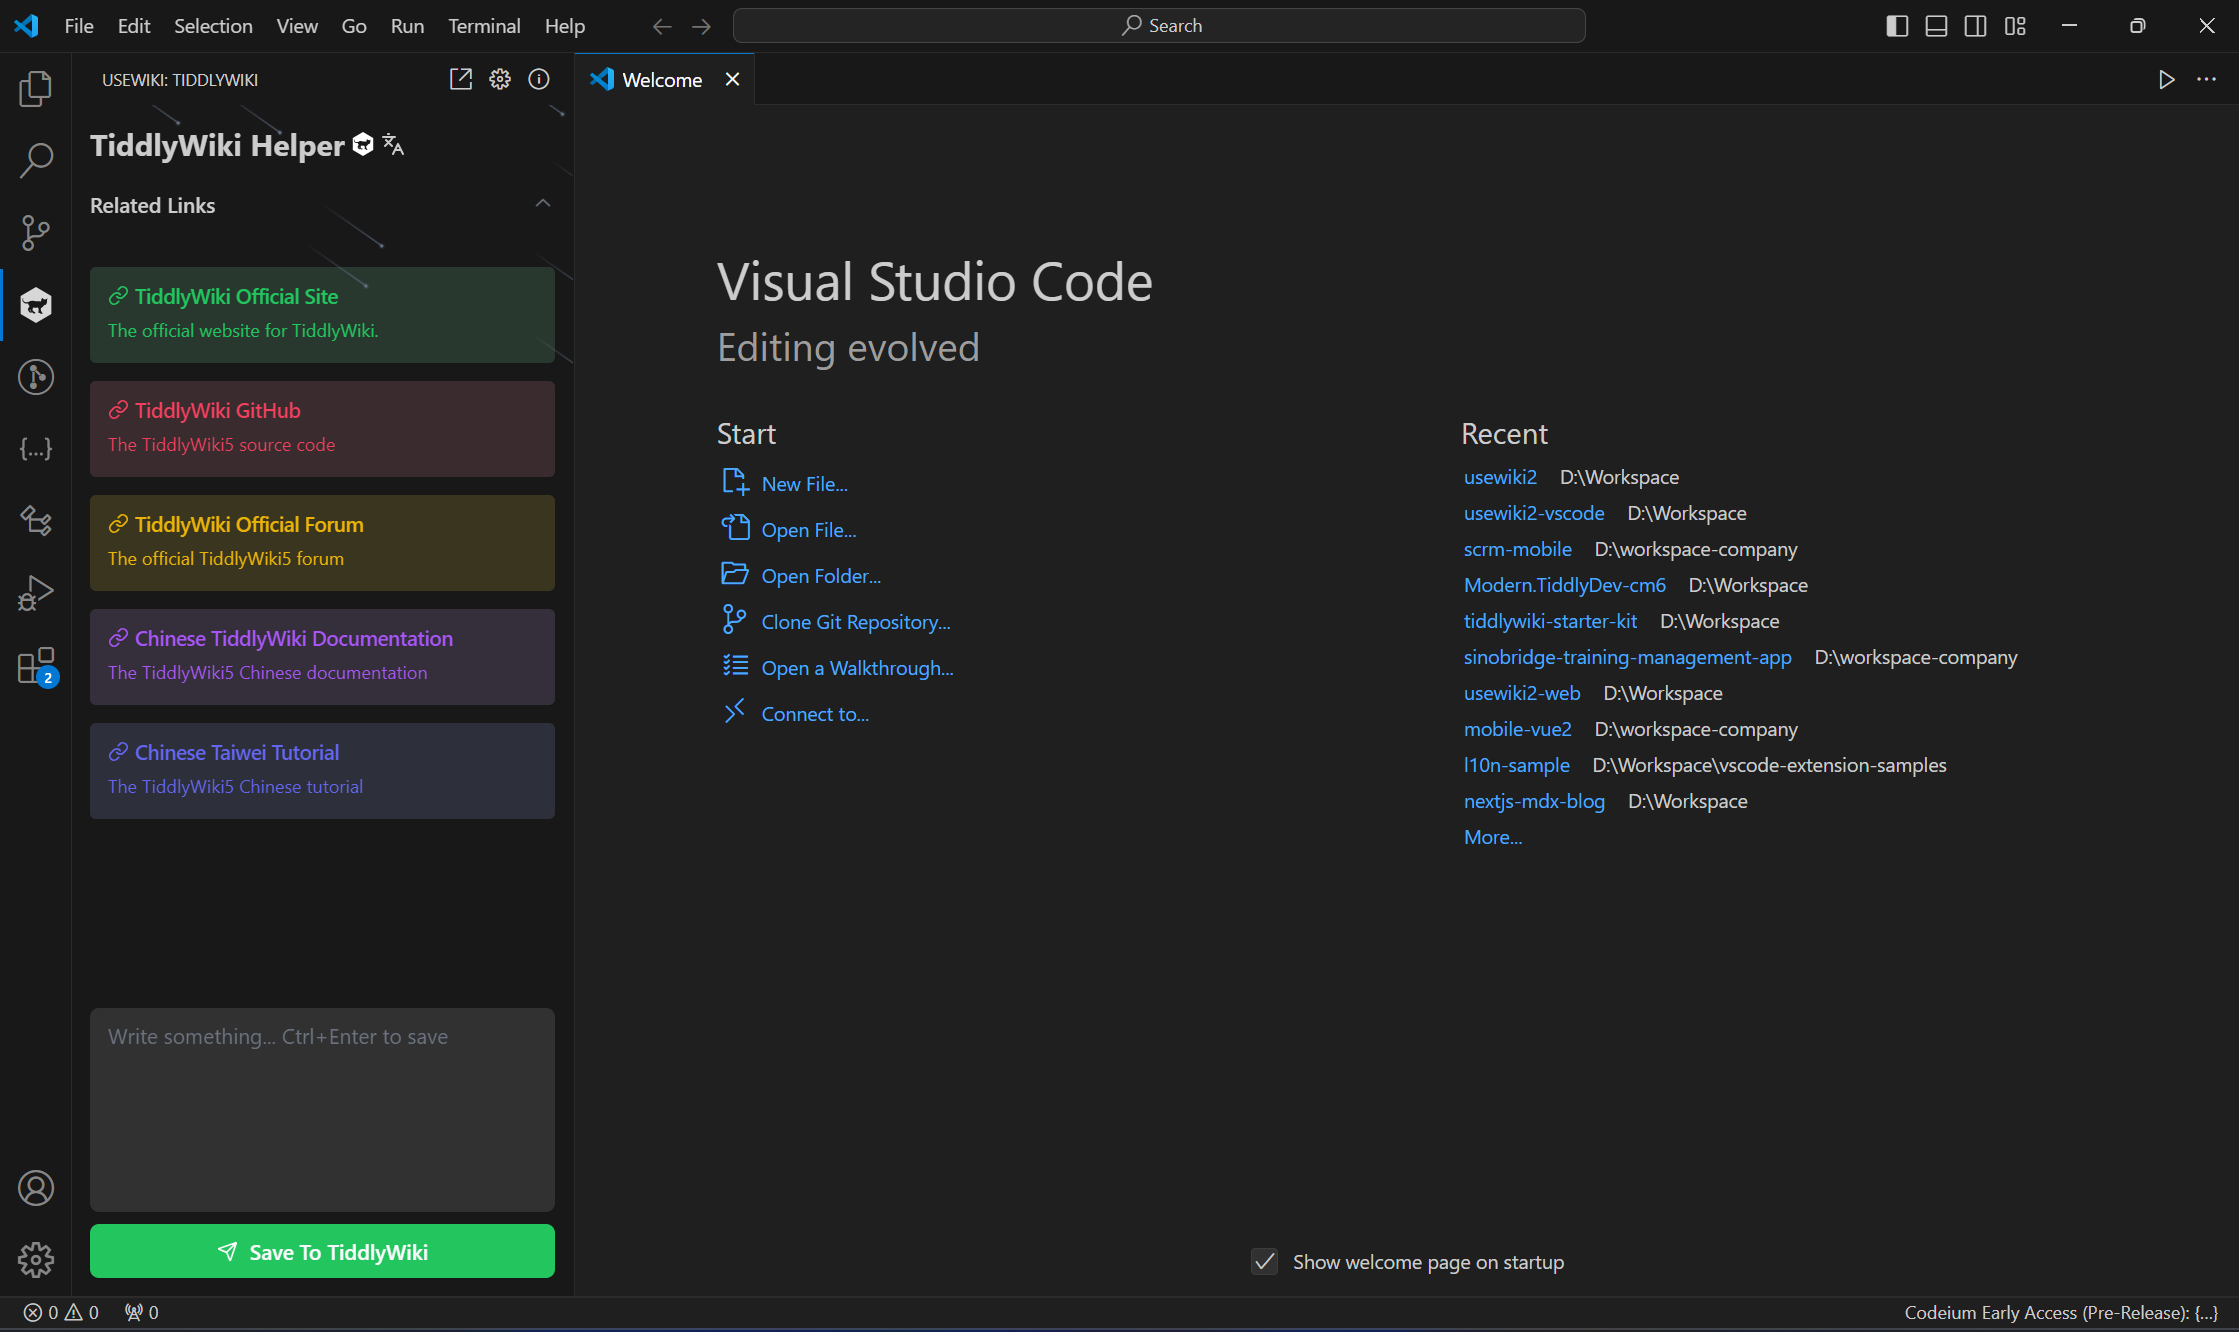Screen dimensions: 2239x1332
Task: Collapse the Related Links section
Action: coord(543,204)
